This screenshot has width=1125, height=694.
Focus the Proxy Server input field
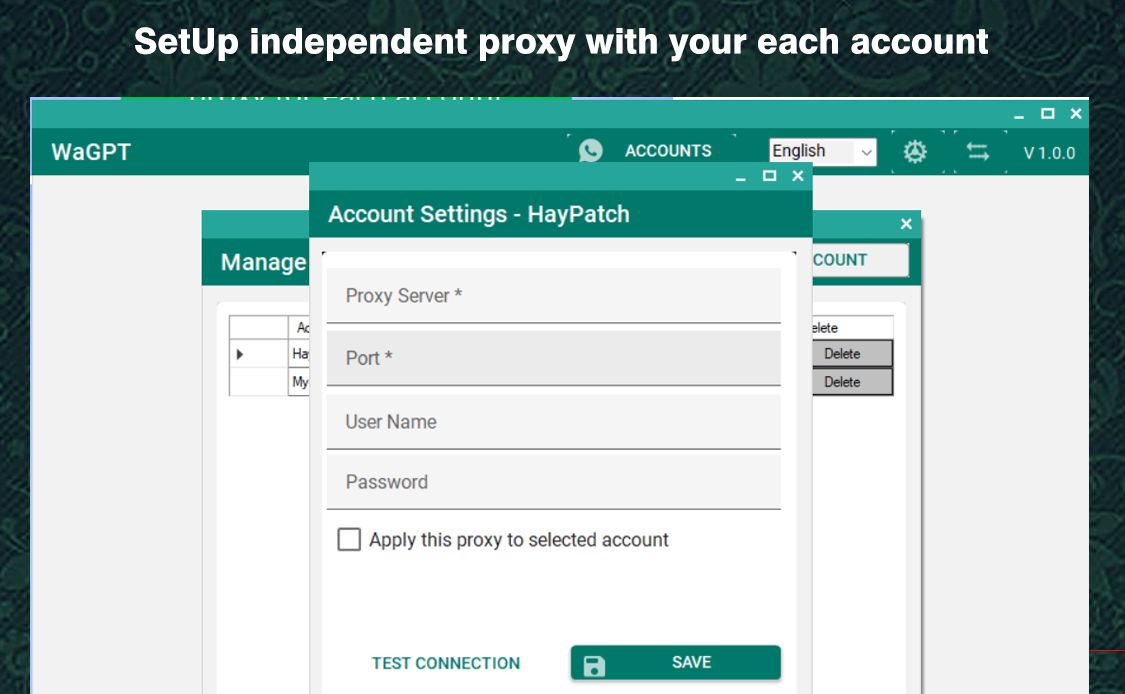point(553,296)
